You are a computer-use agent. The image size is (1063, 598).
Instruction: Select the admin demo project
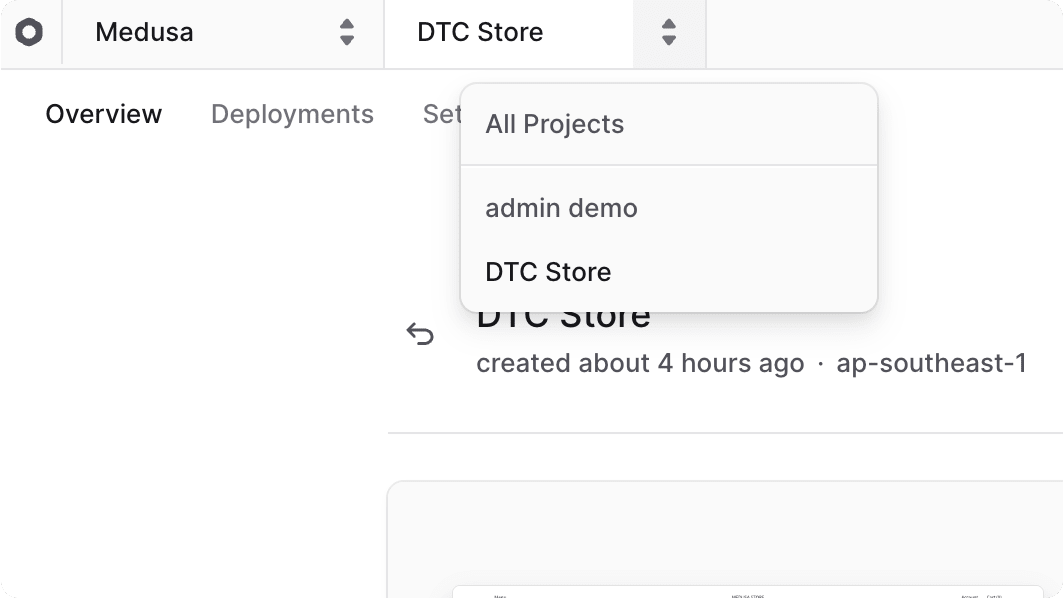560,208
